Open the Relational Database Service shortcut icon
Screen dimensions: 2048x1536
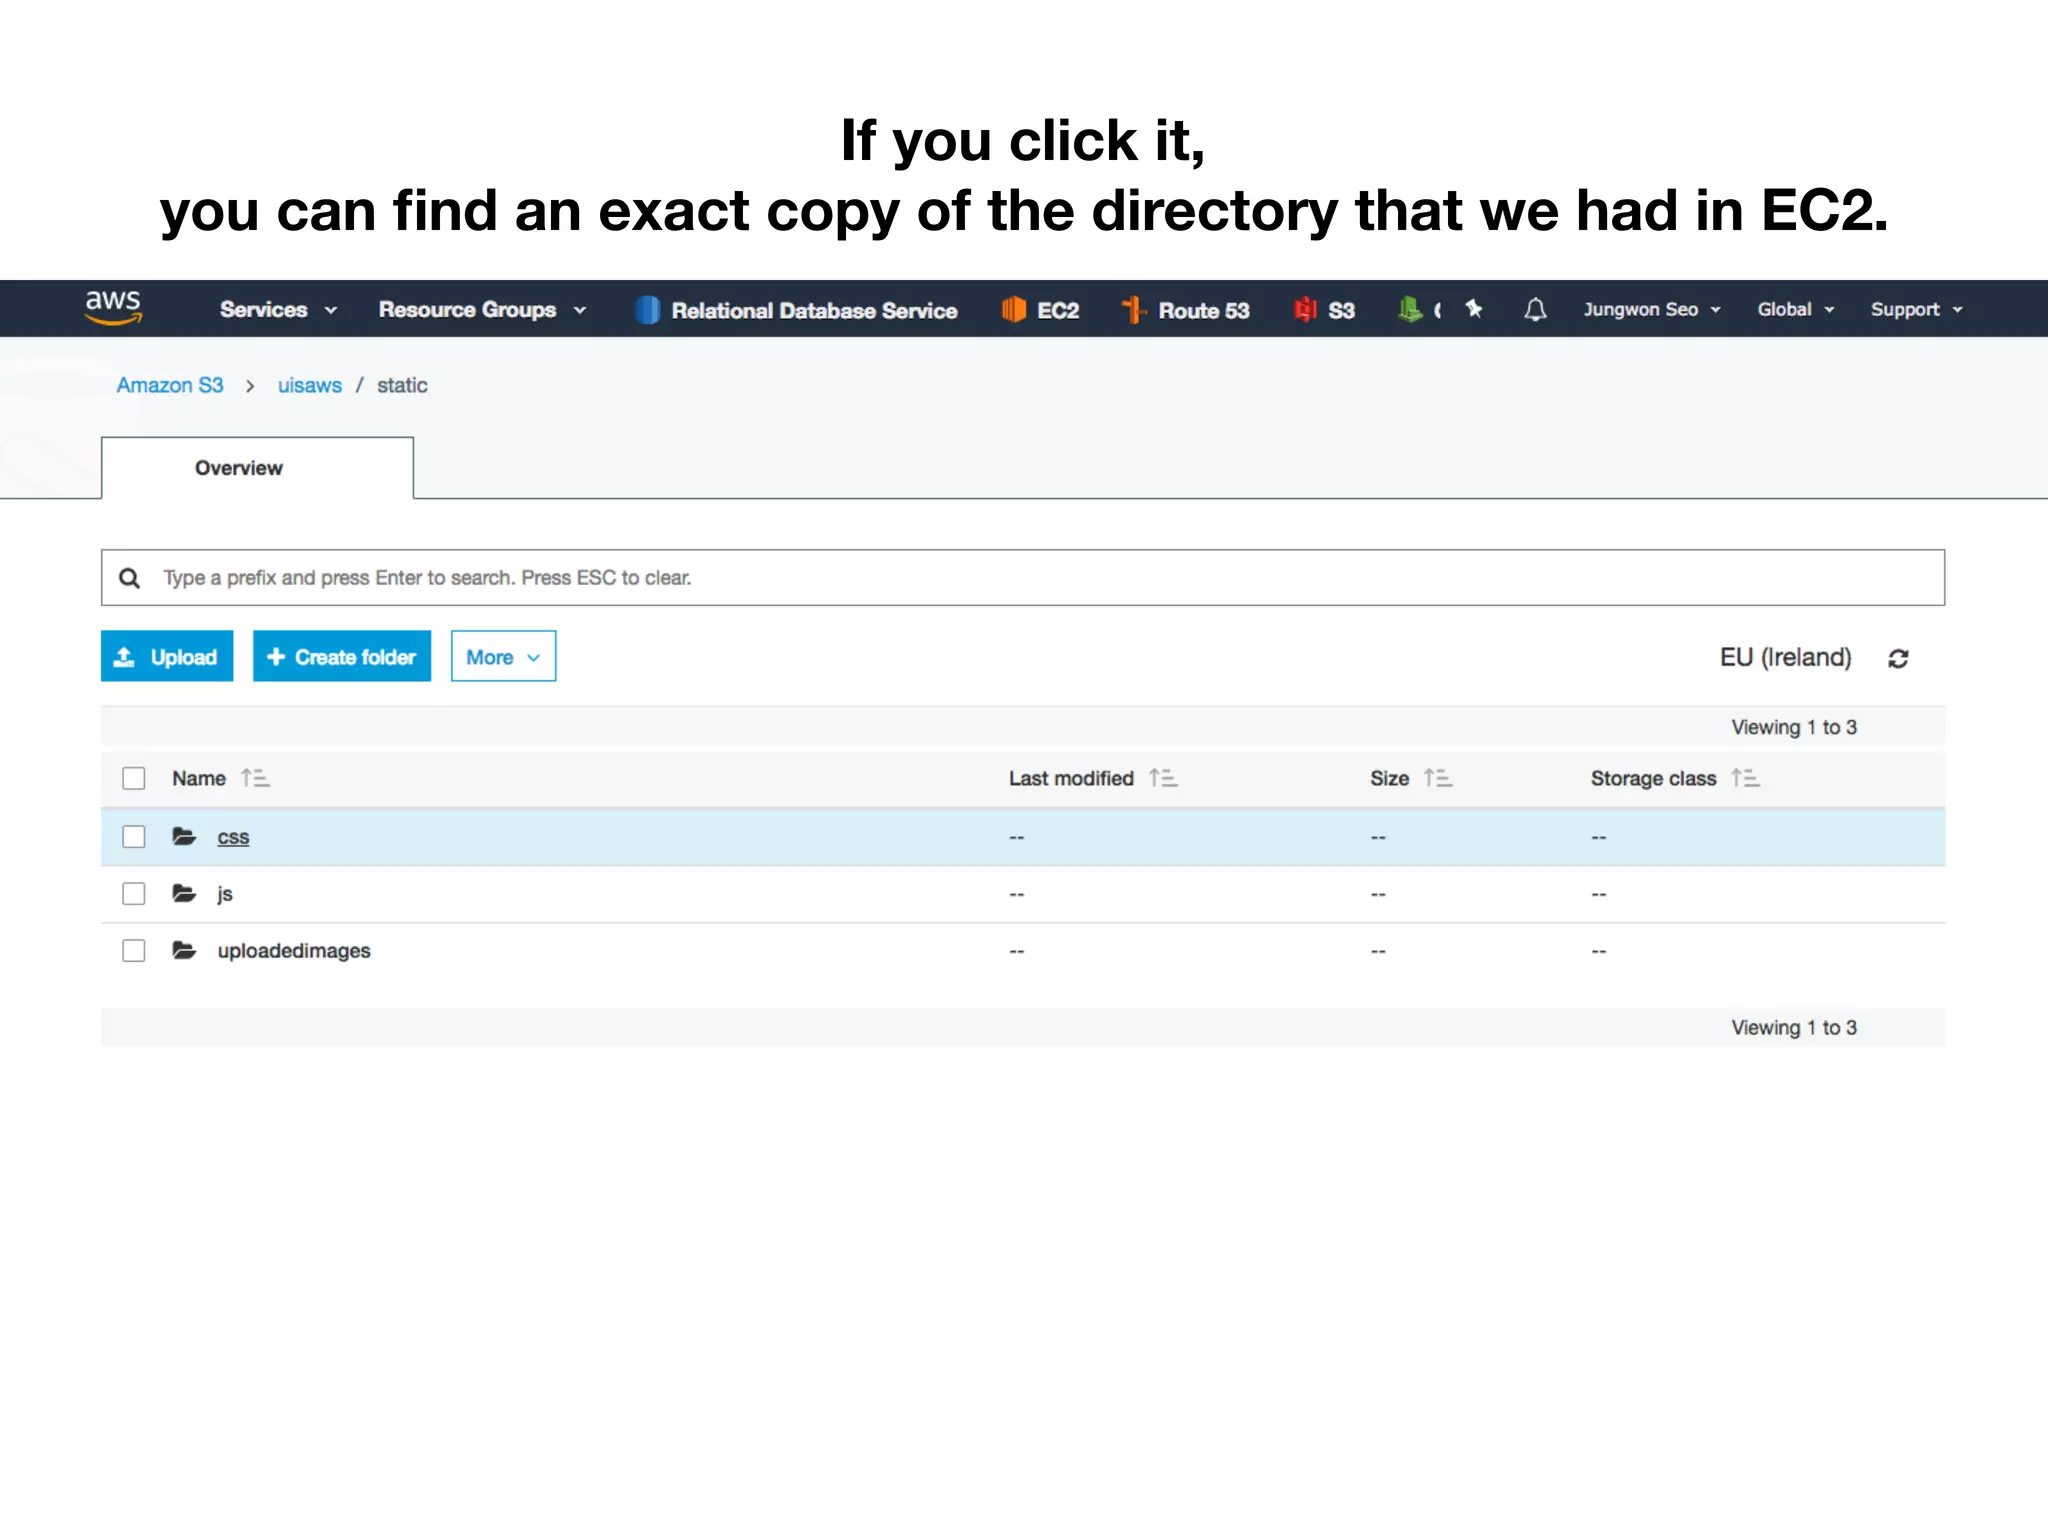click(648, 310)
